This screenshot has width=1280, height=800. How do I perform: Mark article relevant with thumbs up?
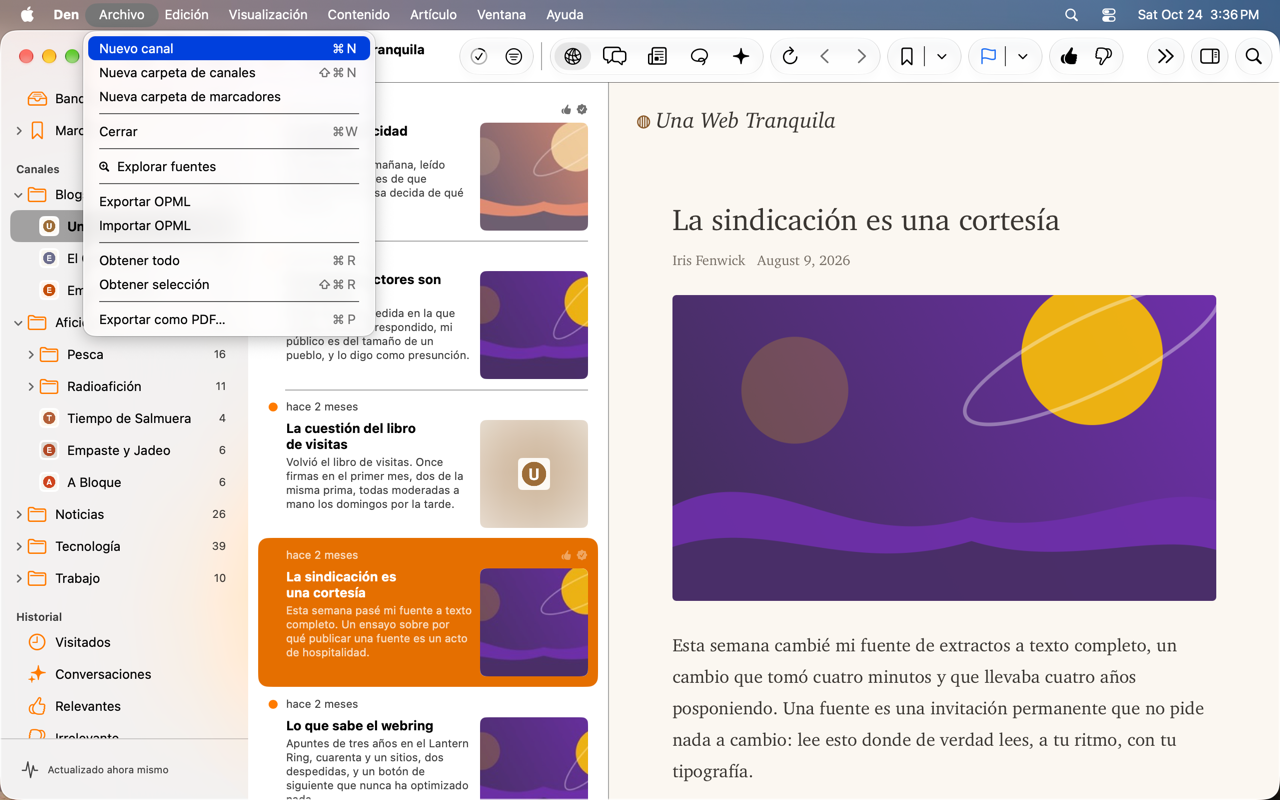pos(1069,57)
